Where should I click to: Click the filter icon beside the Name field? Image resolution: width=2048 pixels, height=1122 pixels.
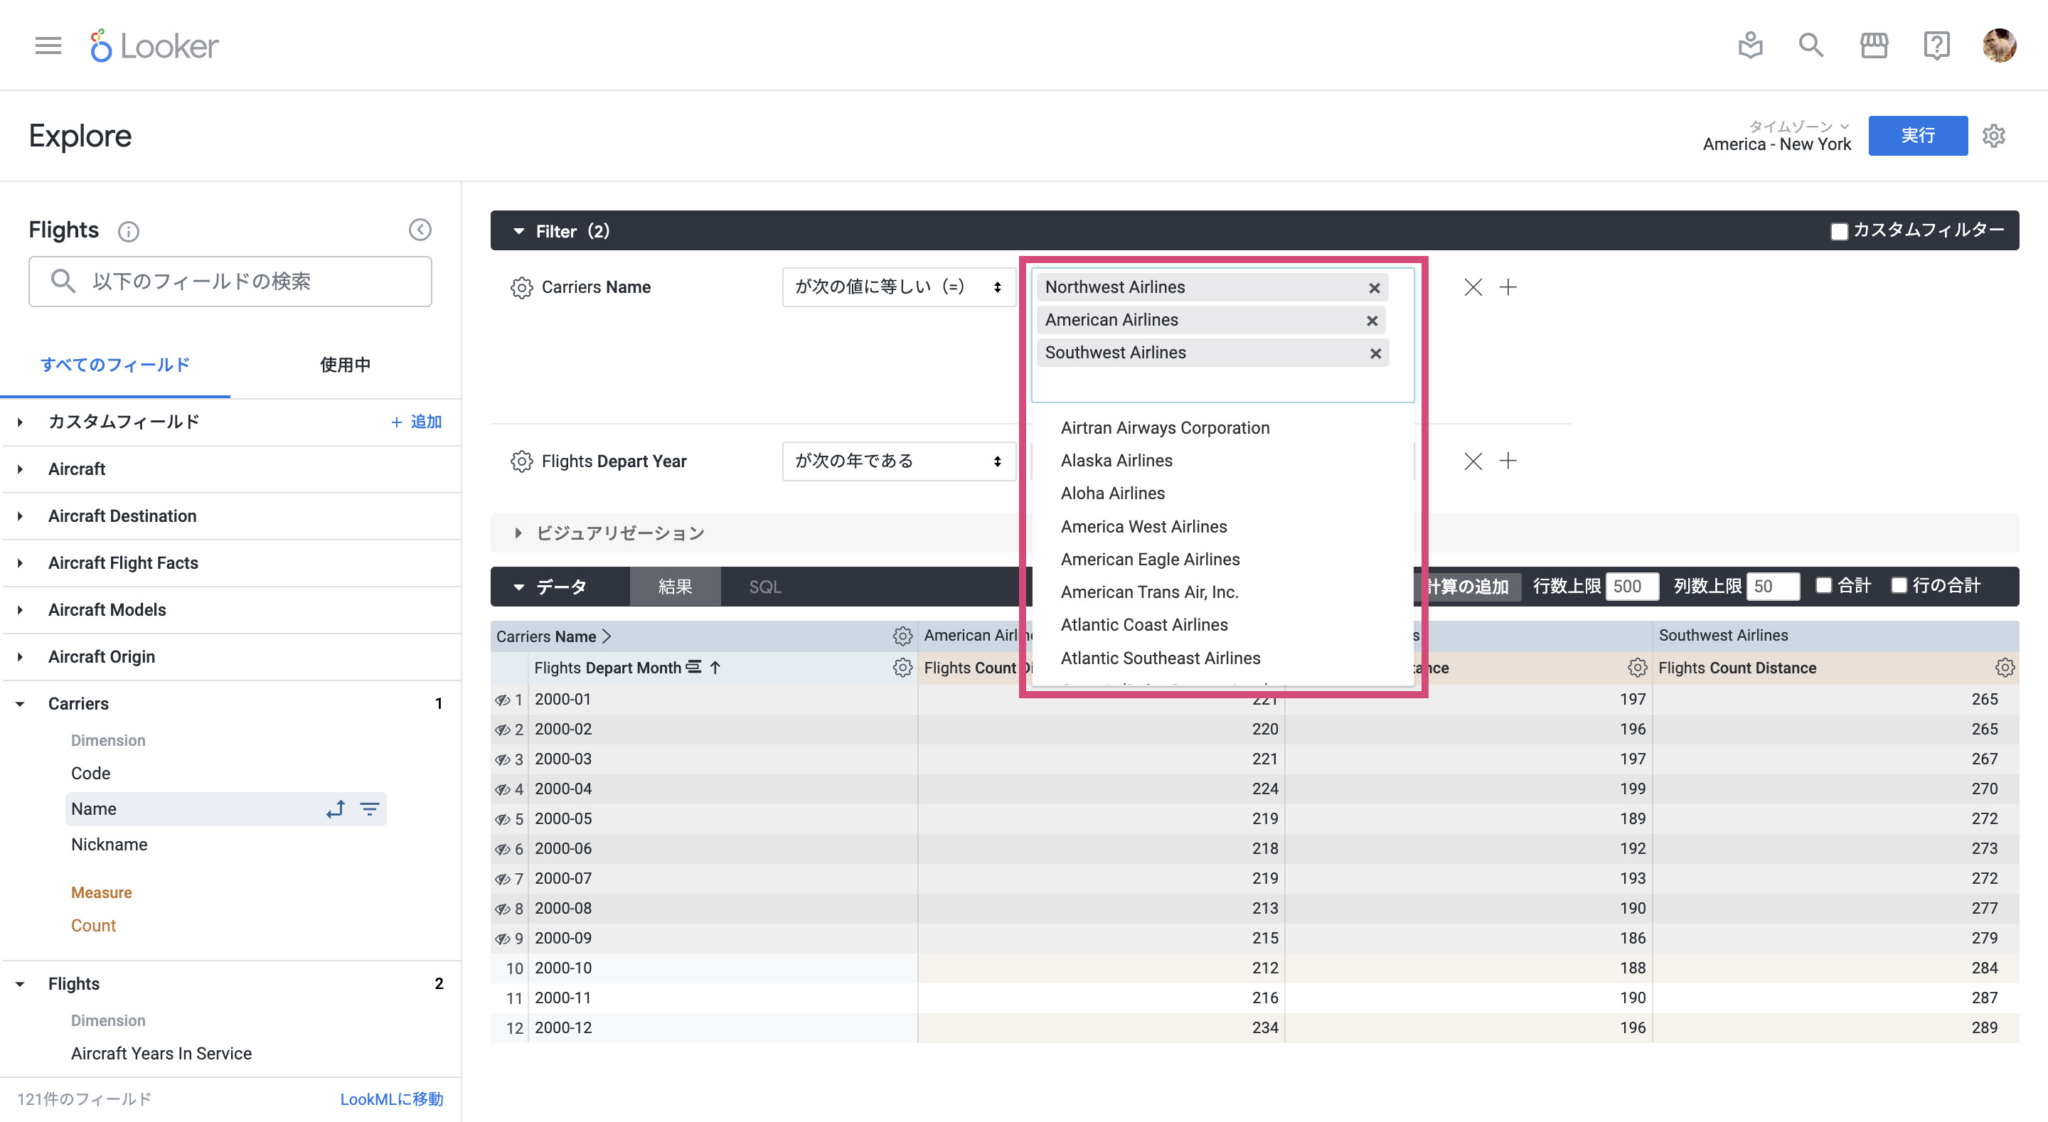pos(370,809)
